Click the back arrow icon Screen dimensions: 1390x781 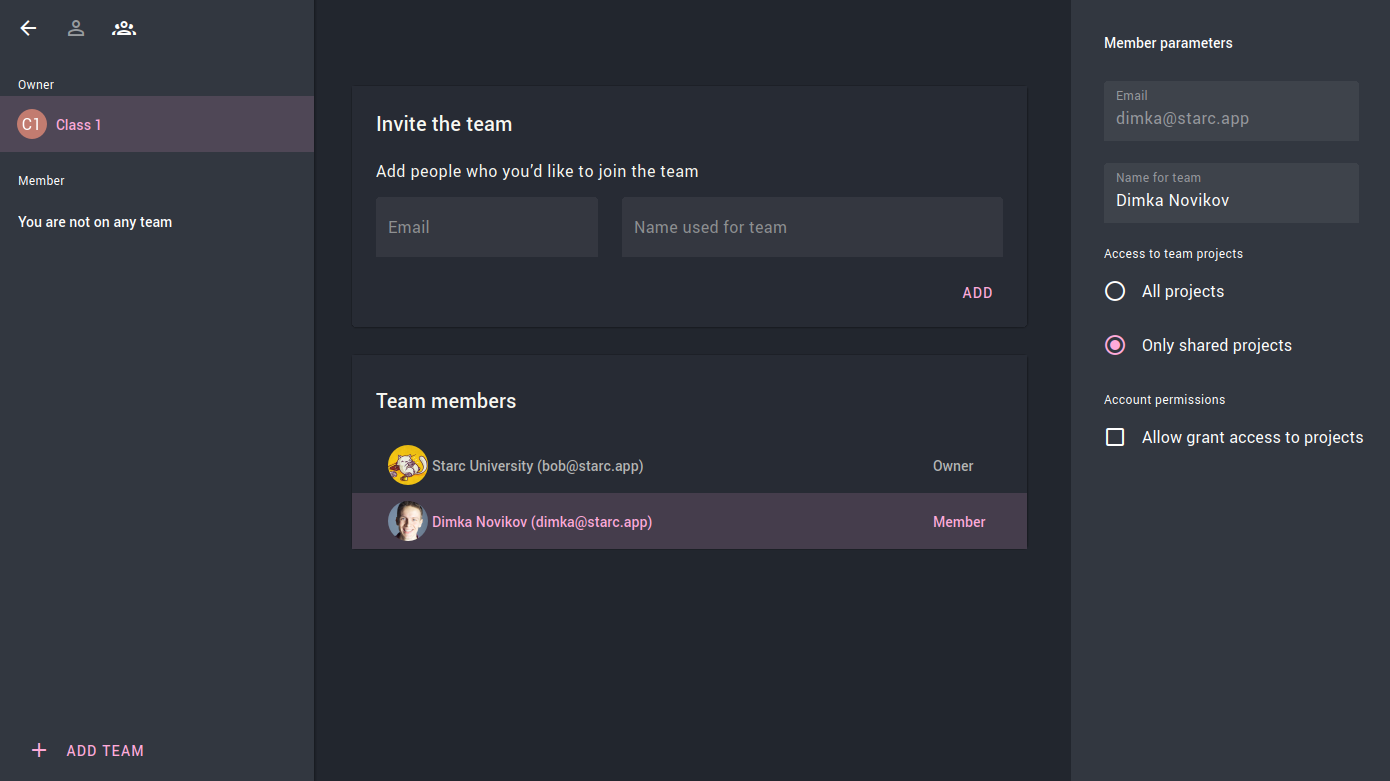[x=28, y=29]
